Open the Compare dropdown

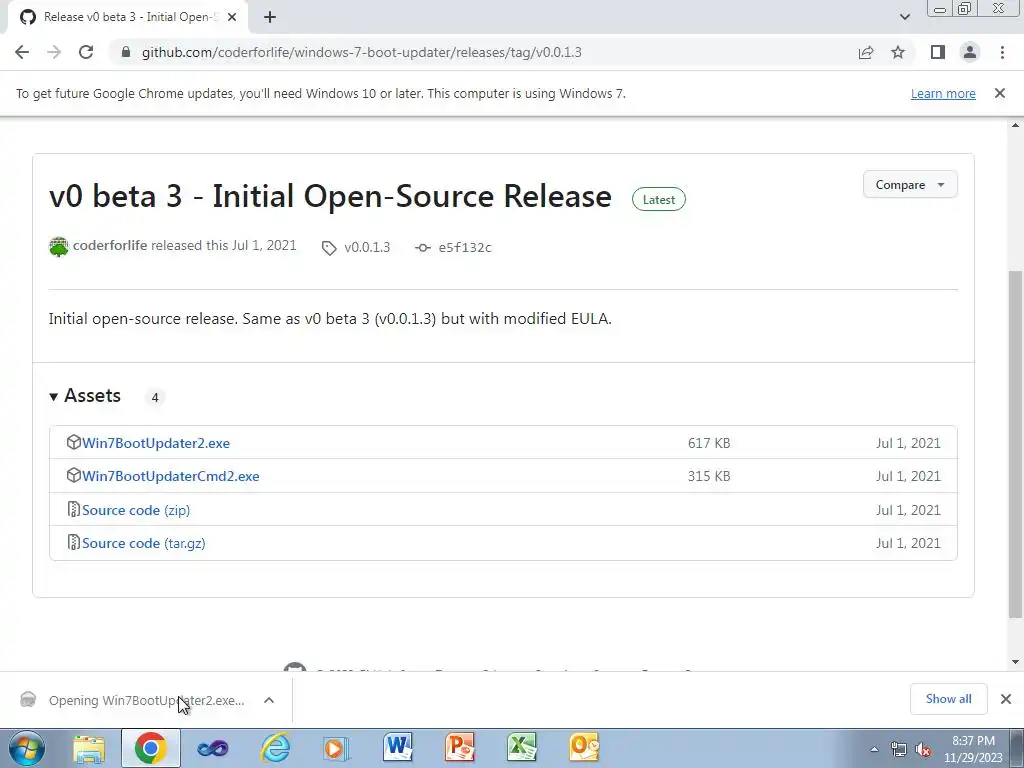910,185
